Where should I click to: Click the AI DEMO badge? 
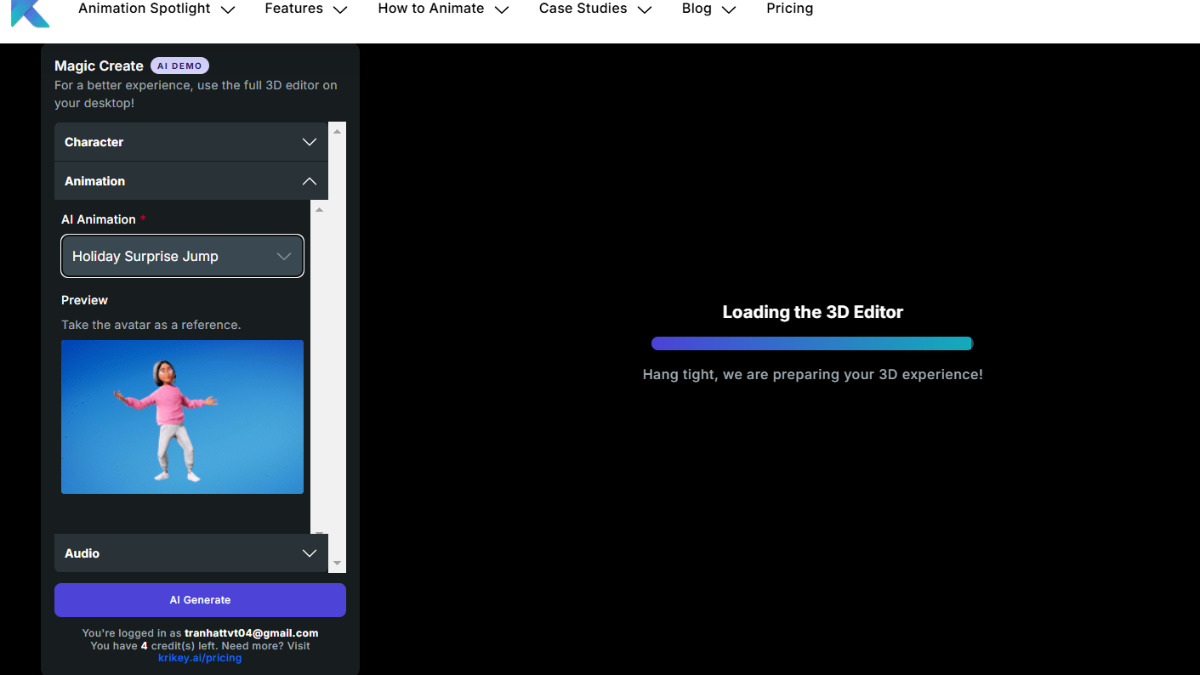coord(180,66)
